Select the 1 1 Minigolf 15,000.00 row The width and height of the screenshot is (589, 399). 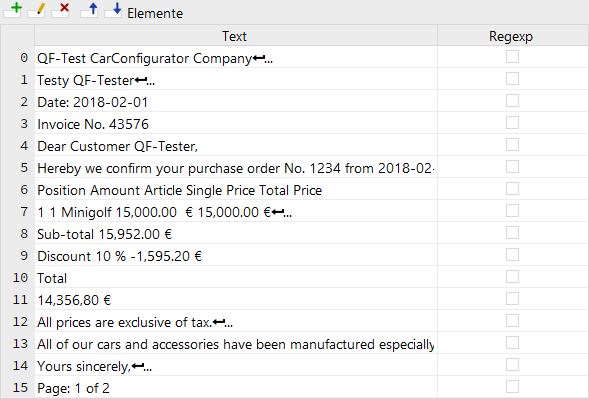(236, 212)
